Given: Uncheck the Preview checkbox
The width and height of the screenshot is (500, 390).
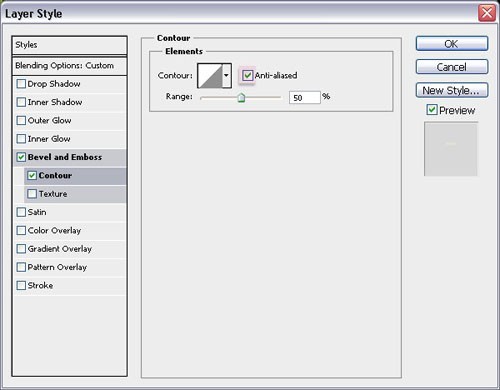Looking at the screenshot, I should [432, 110].
